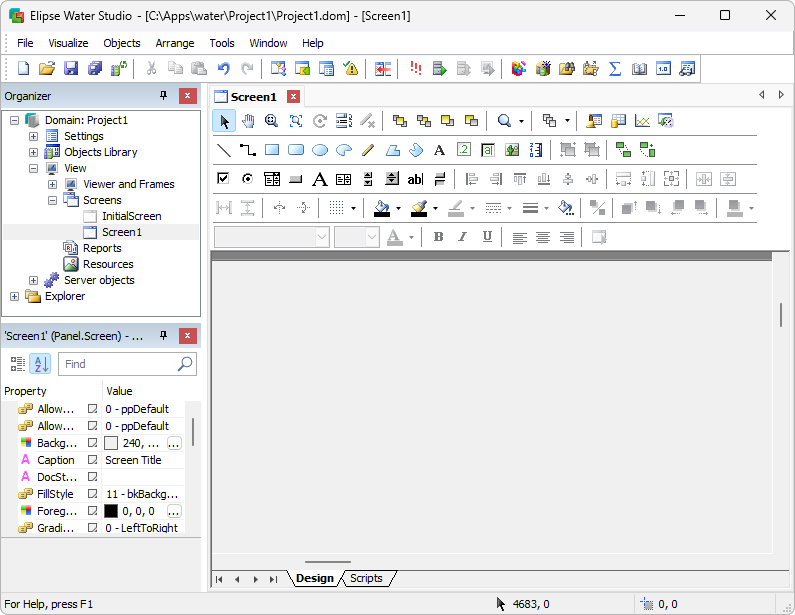Select the arrow Selection tool
Image resolution: width=795 pixels, height=615 pixels.
click(224, 121)
